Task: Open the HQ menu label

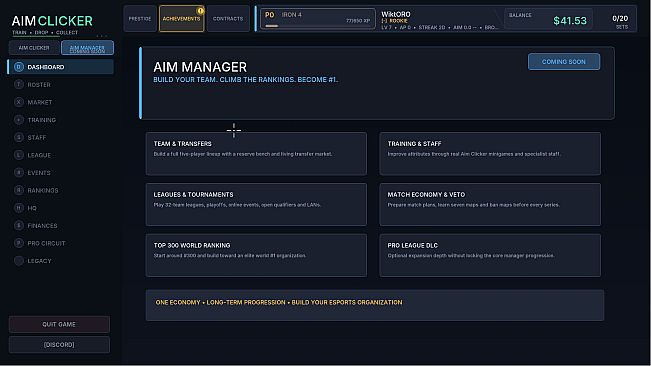Action: pyautogui.click(x=32, y=208)
